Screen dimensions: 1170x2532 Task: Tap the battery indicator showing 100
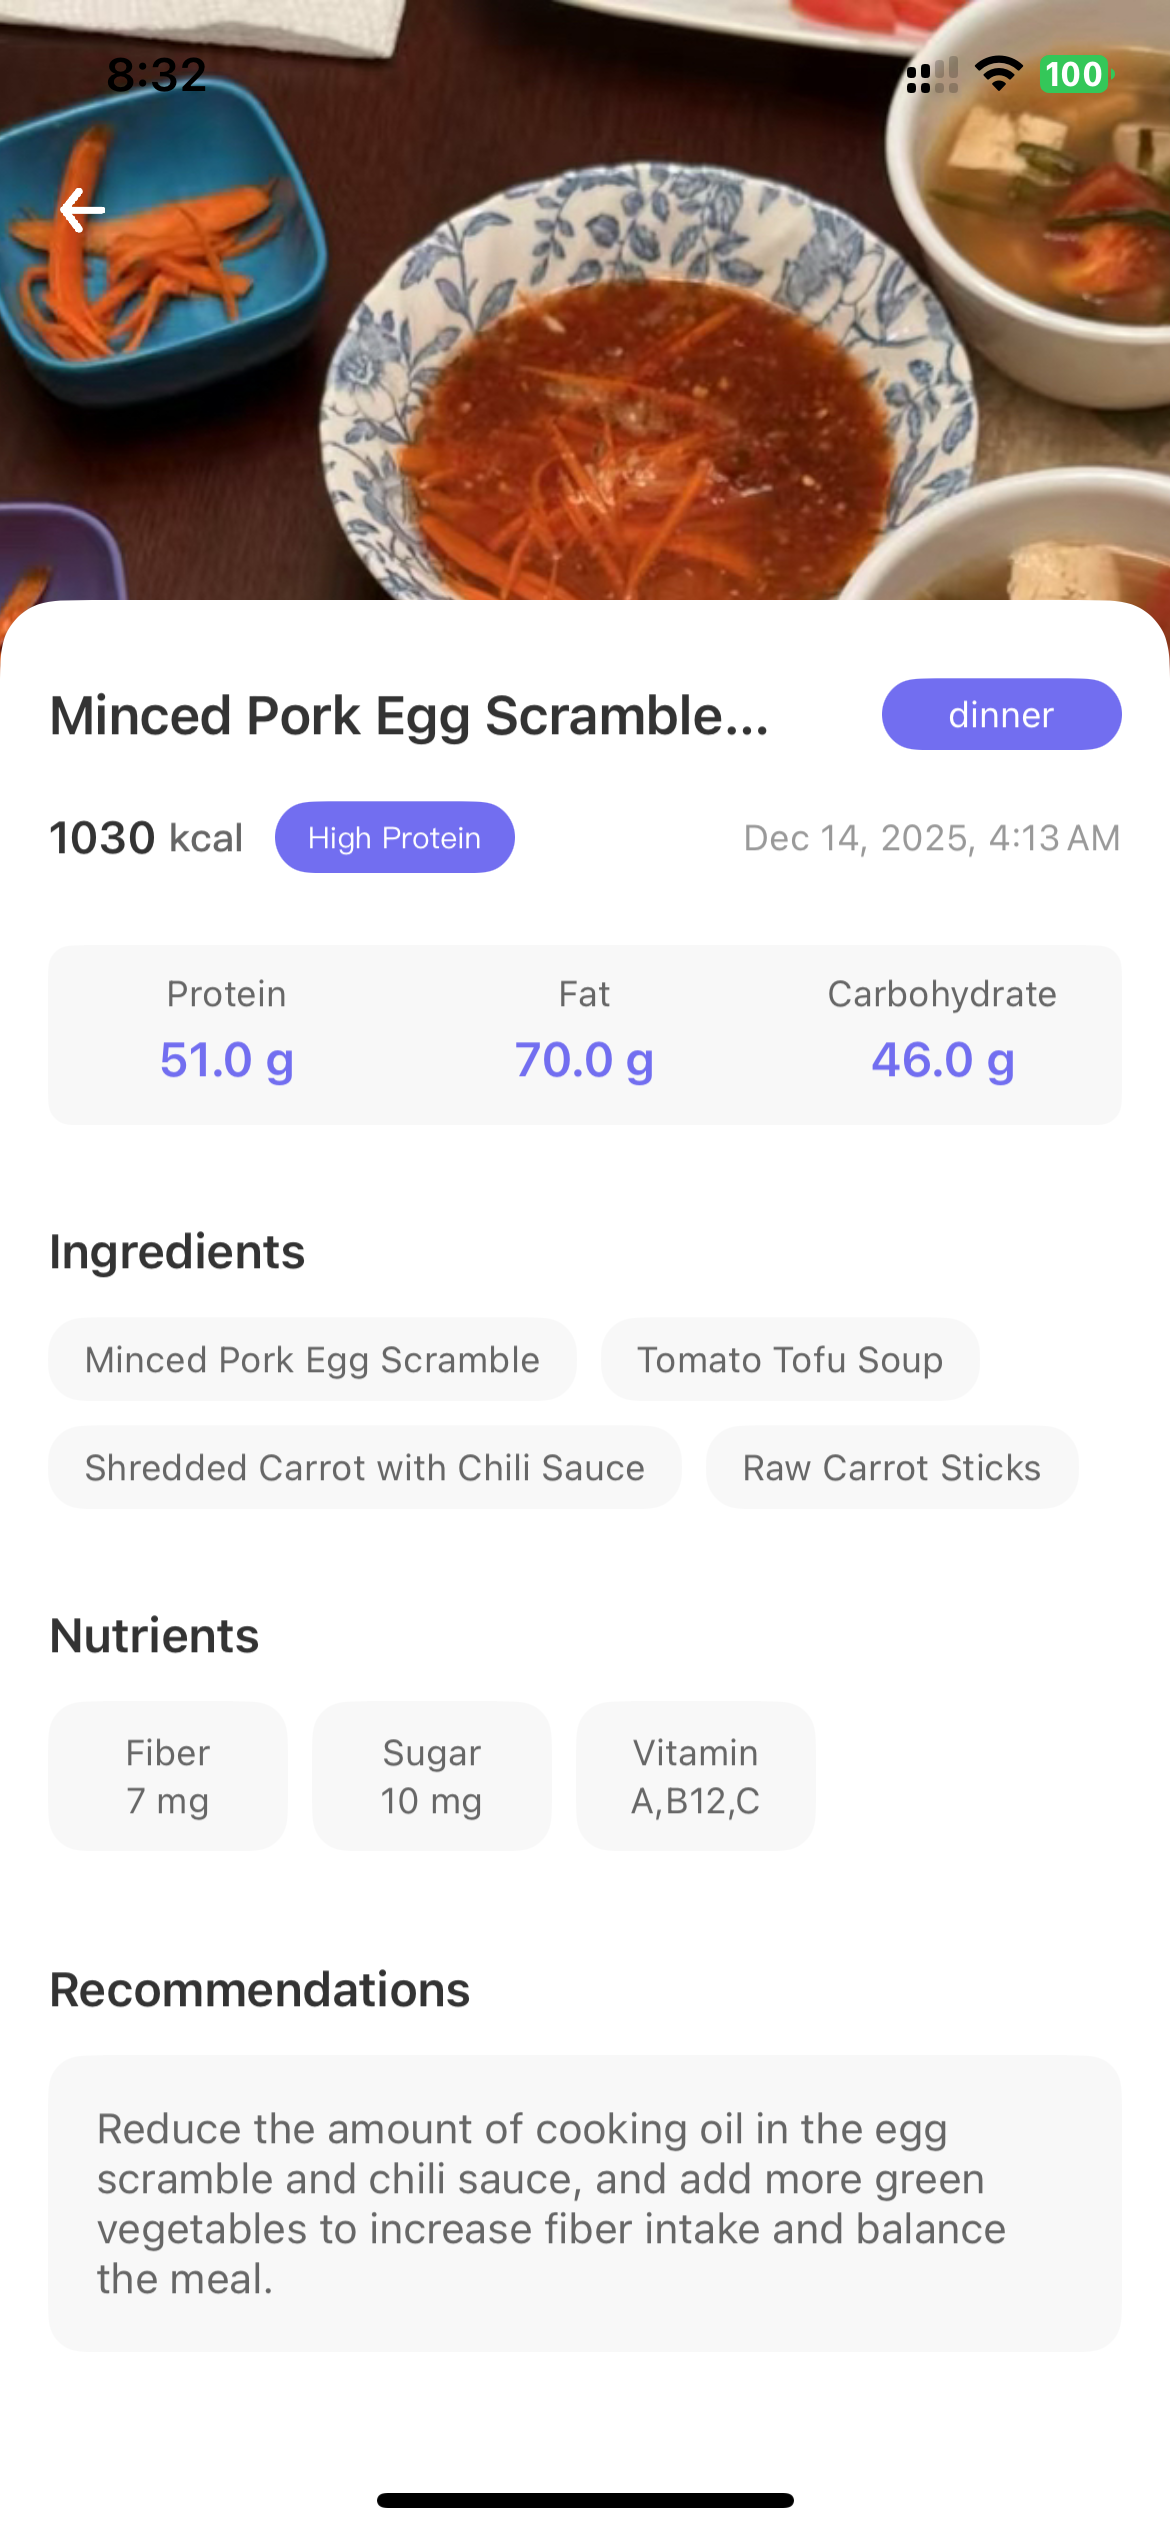[1075, 74]
